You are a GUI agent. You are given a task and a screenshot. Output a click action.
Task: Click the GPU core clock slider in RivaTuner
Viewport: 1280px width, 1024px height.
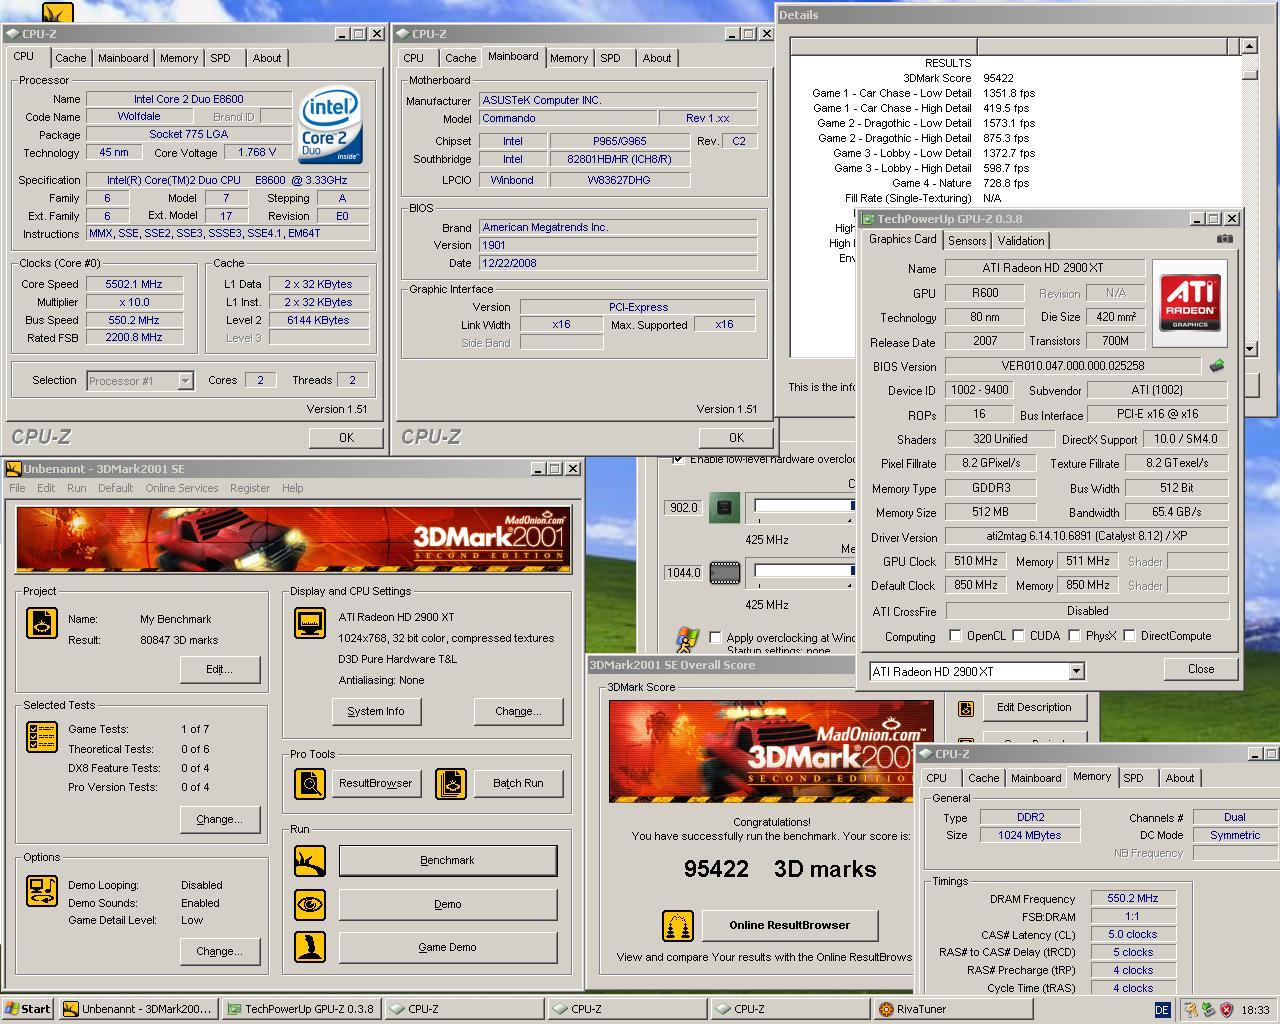click(804, 507)
